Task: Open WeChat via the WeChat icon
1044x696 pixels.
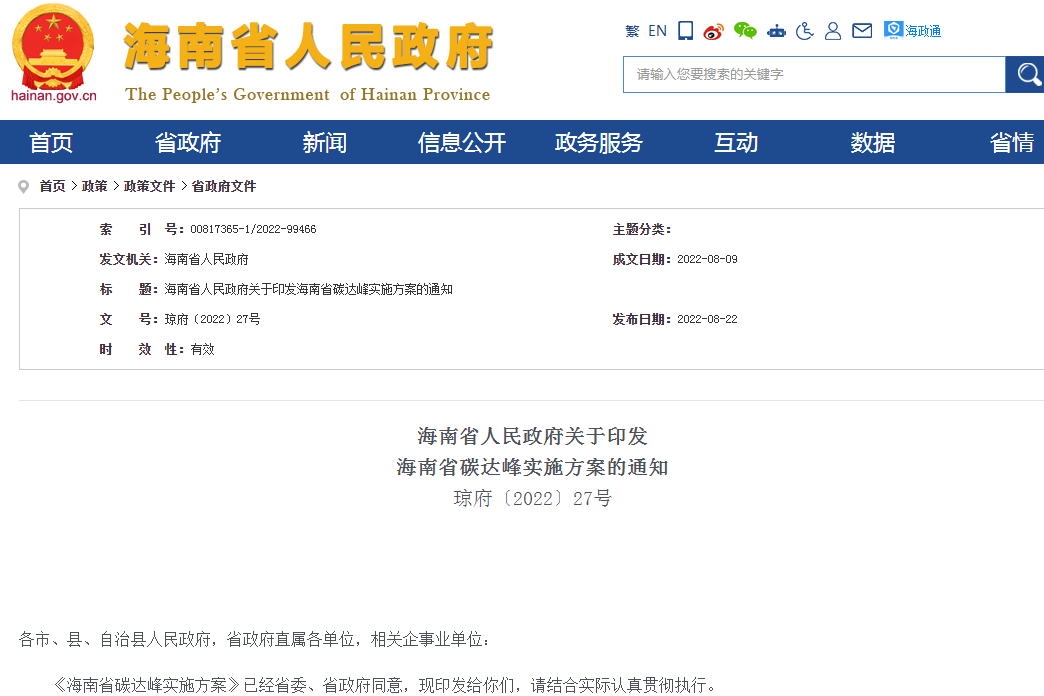Action: pos(746,31)
